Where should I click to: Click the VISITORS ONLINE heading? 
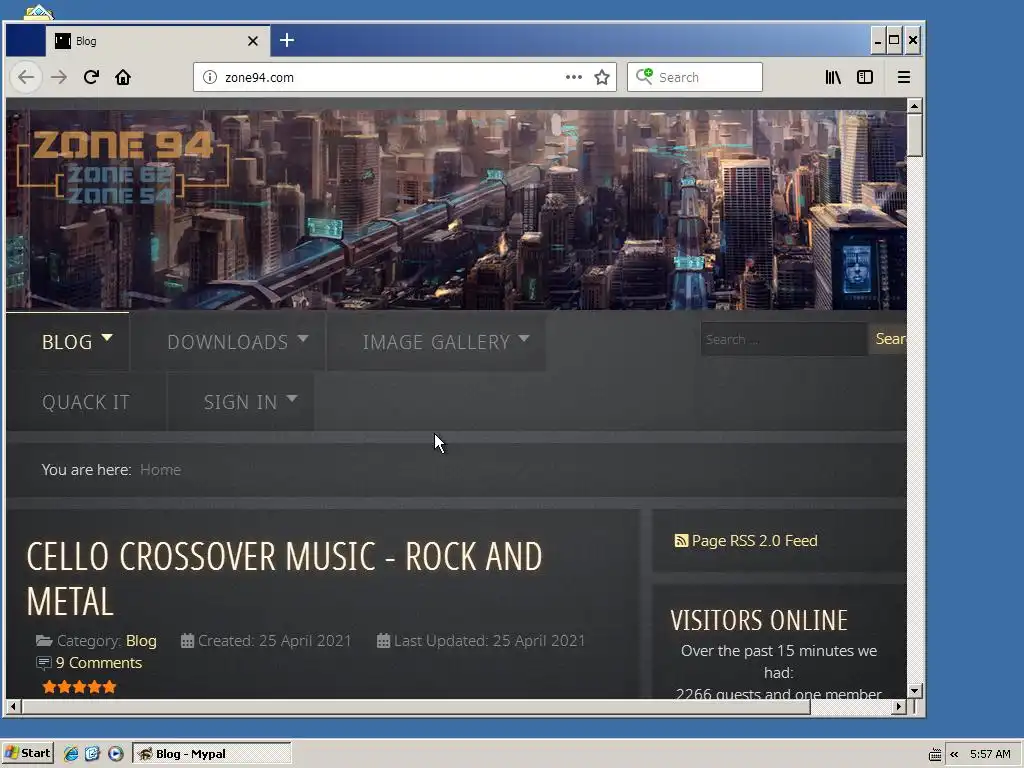pyautogui.click(x=759, y=620)
